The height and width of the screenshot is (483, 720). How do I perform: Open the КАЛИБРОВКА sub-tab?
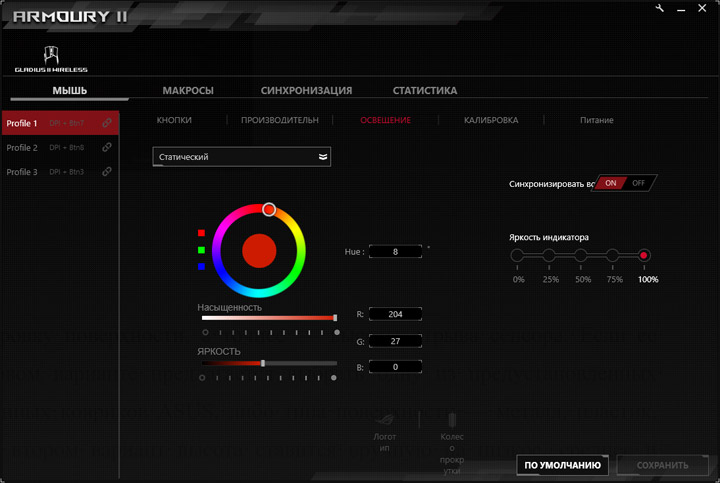(491, 120)
